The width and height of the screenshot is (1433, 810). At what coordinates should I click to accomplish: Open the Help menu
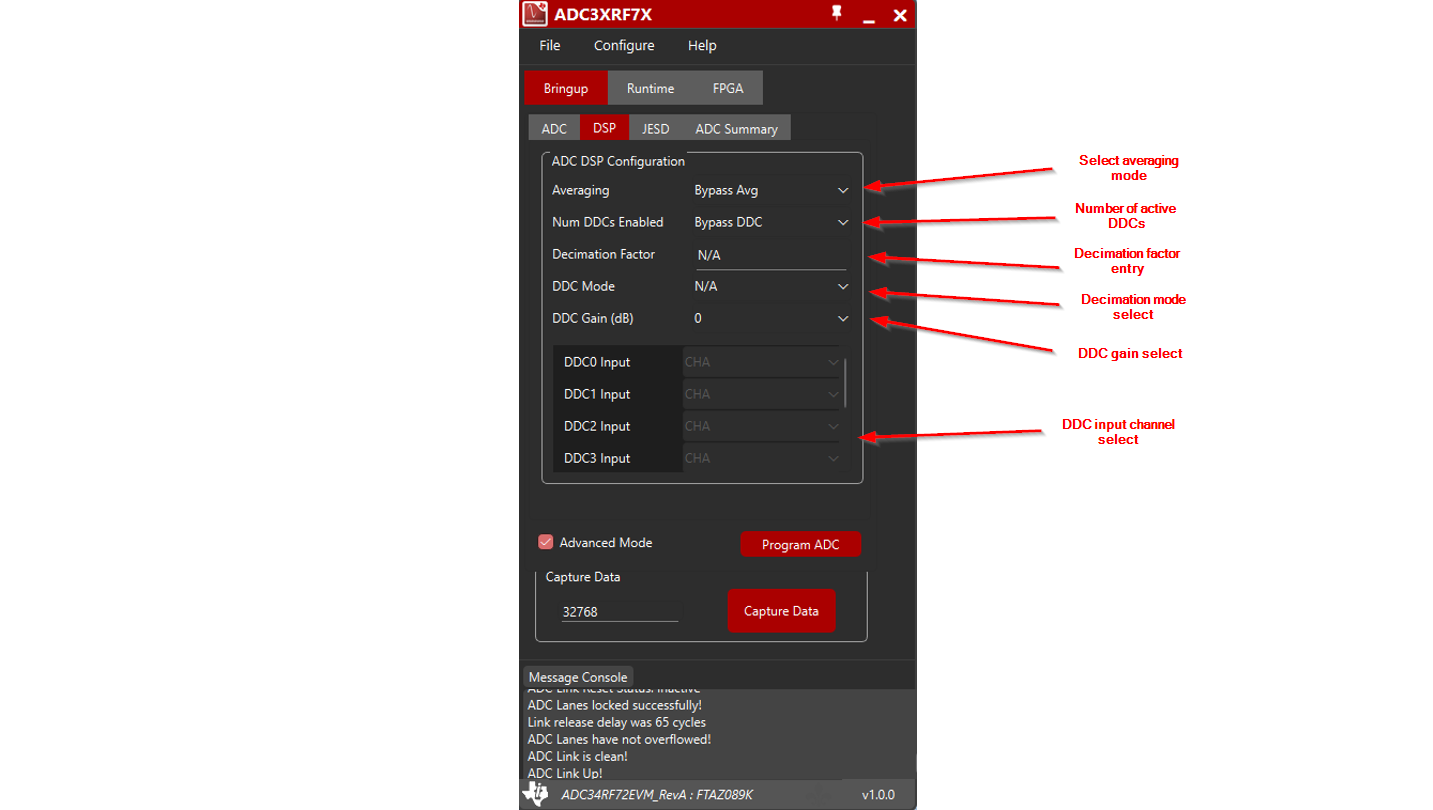702,45
